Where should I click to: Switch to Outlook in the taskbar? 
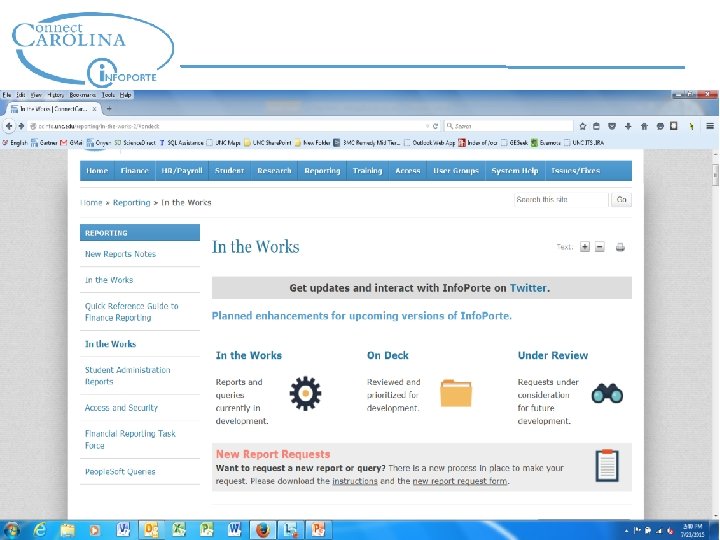[152, 530]
